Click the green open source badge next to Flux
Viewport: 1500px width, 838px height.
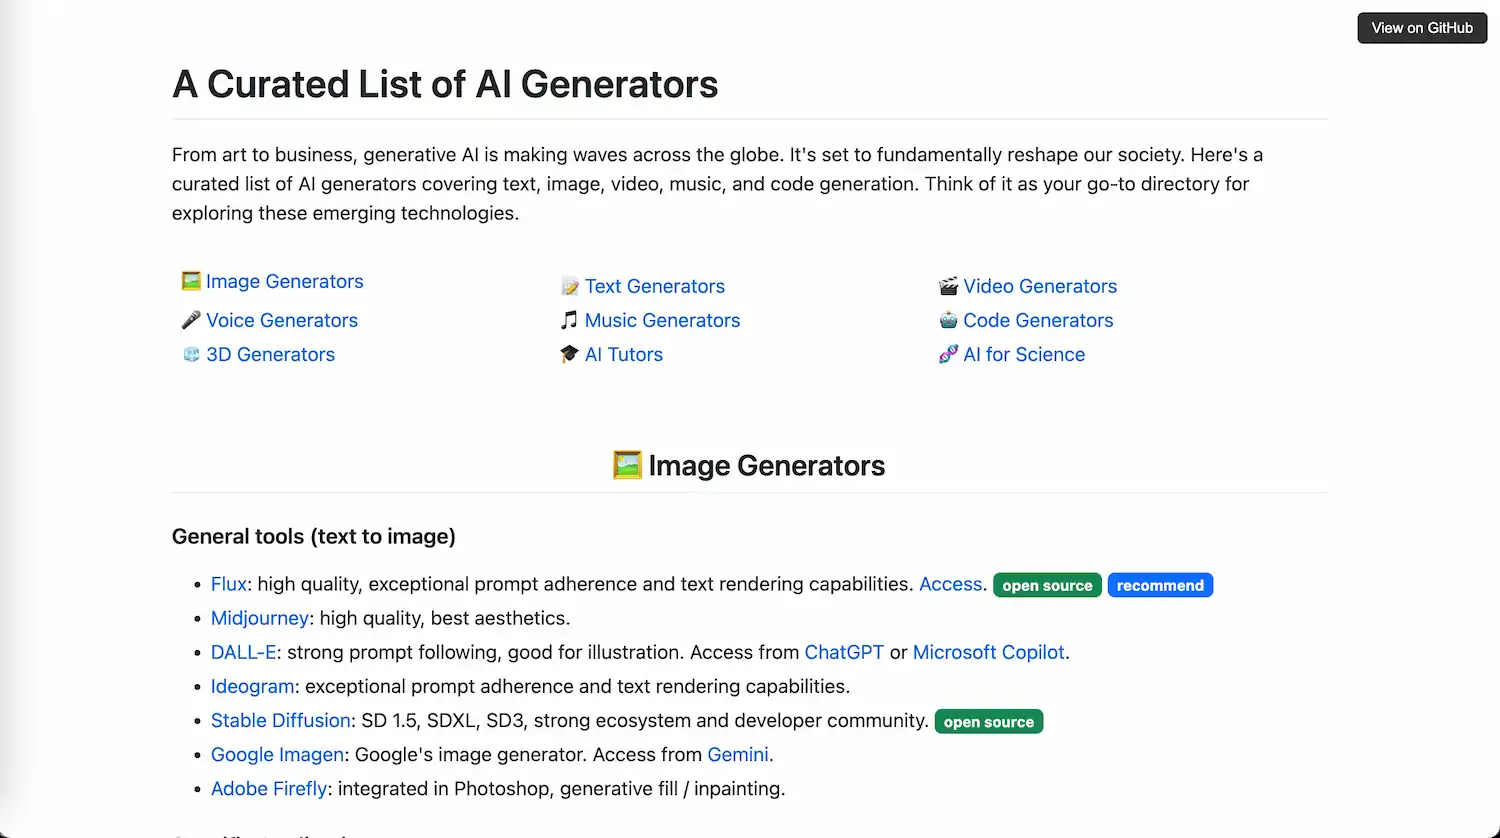pos(1047,585)
